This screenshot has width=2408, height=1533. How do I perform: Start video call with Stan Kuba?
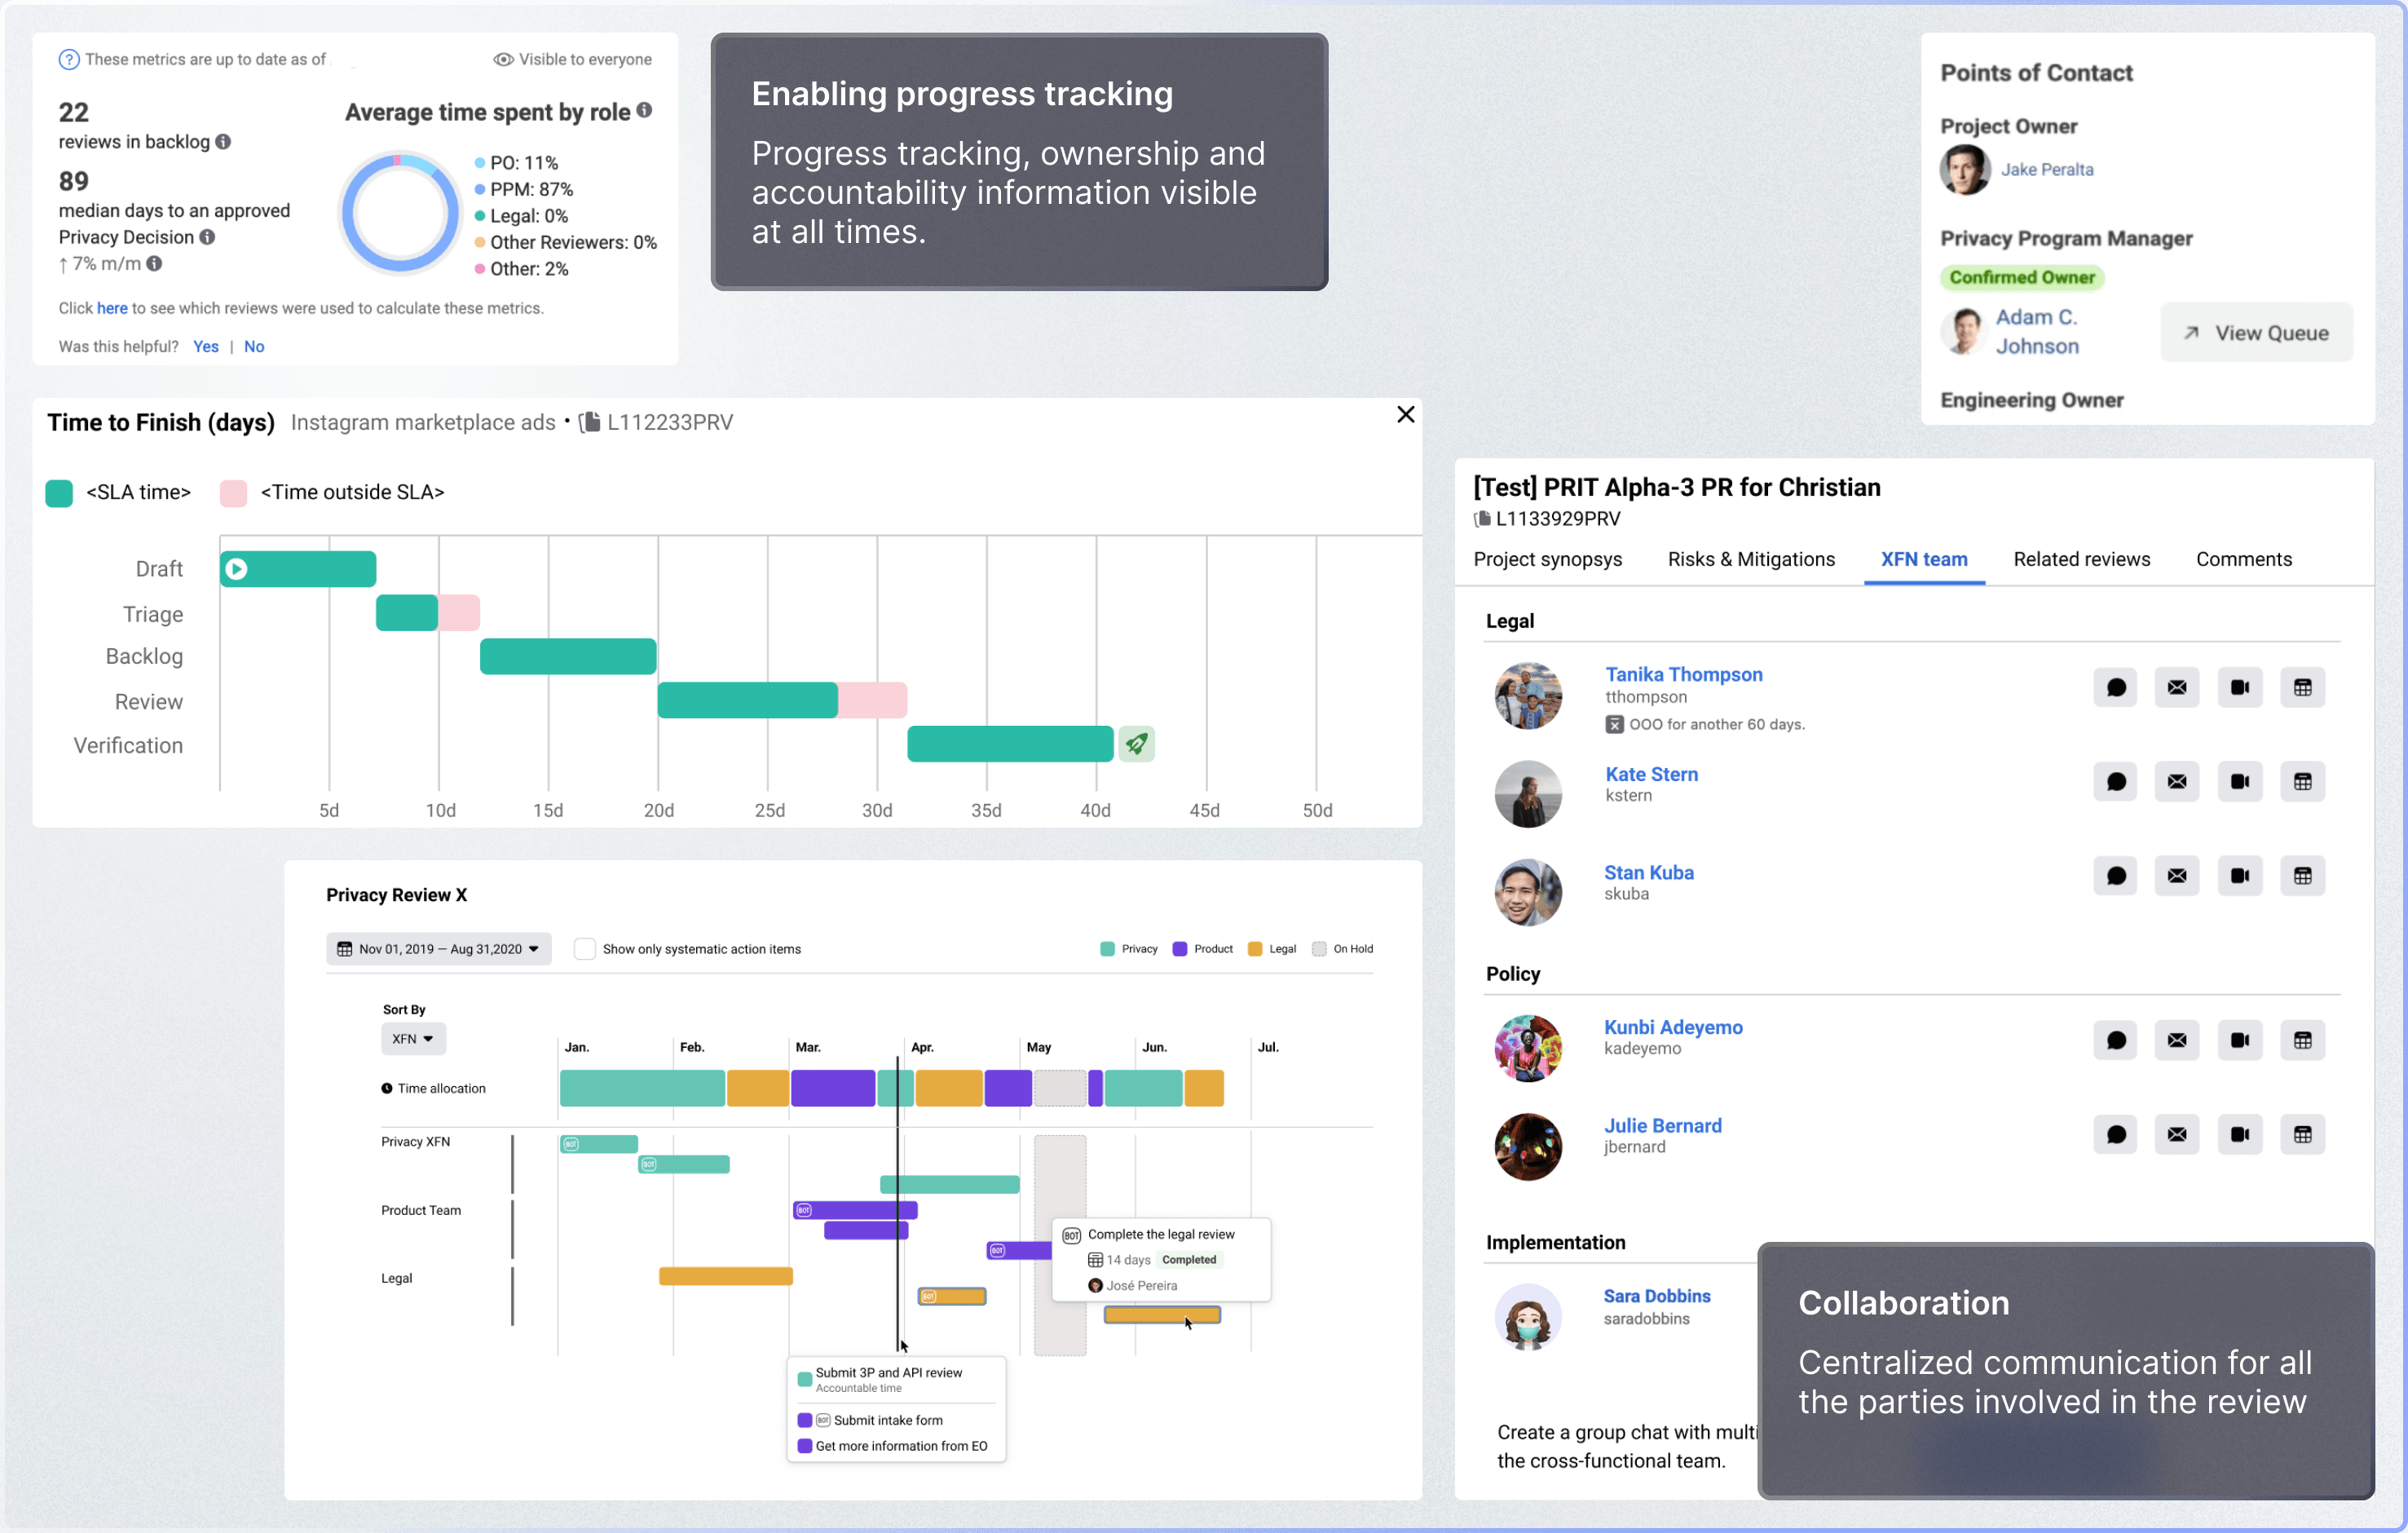tap(2240, 876)
